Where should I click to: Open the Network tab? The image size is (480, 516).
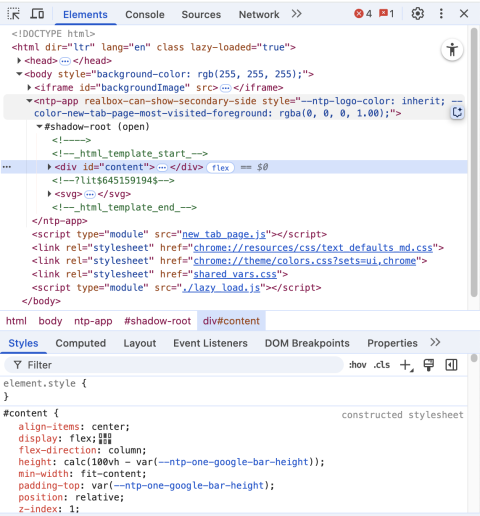259,15
